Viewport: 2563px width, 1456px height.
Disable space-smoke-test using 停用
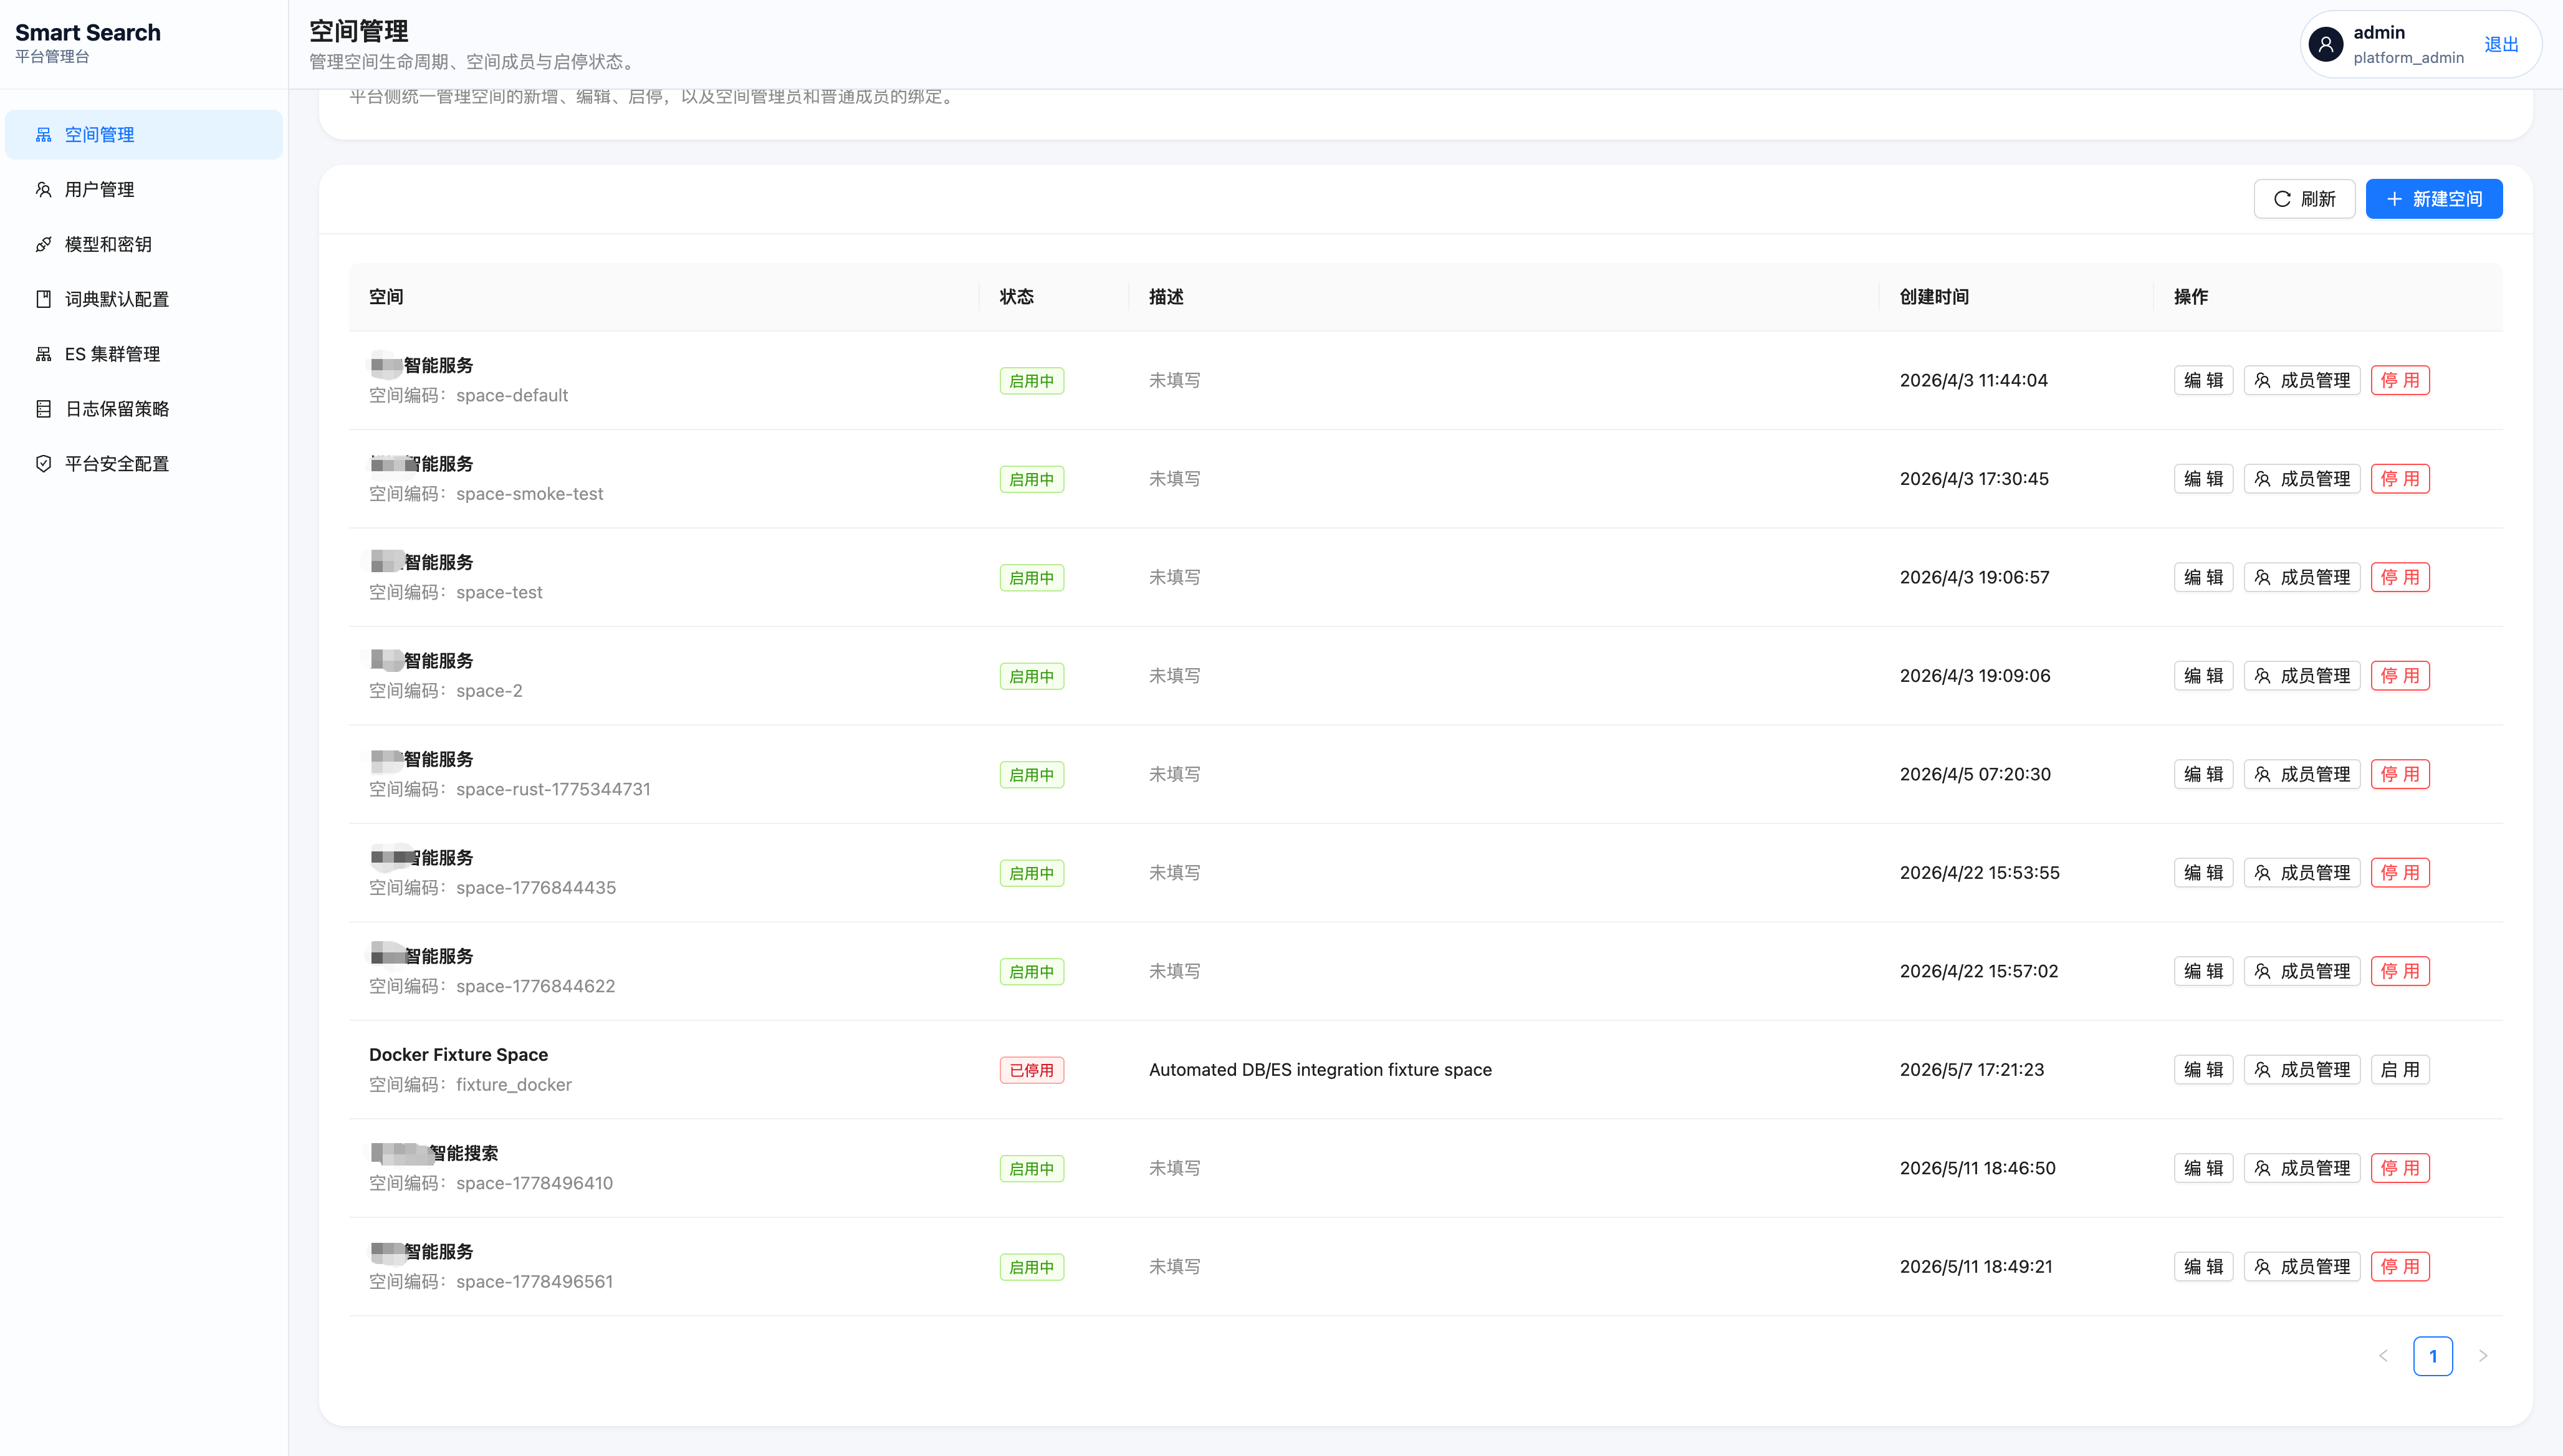2399,479
